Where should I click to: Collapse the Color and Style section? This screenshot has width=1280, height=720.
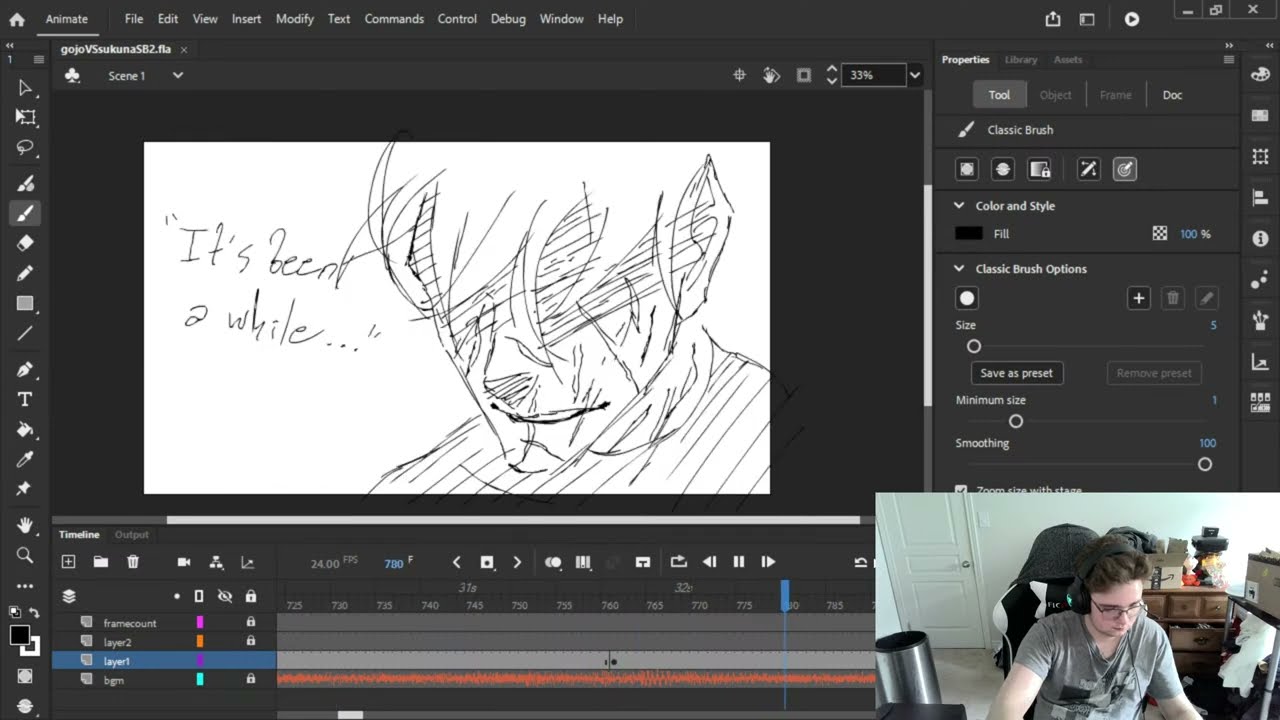click(959, 205)
